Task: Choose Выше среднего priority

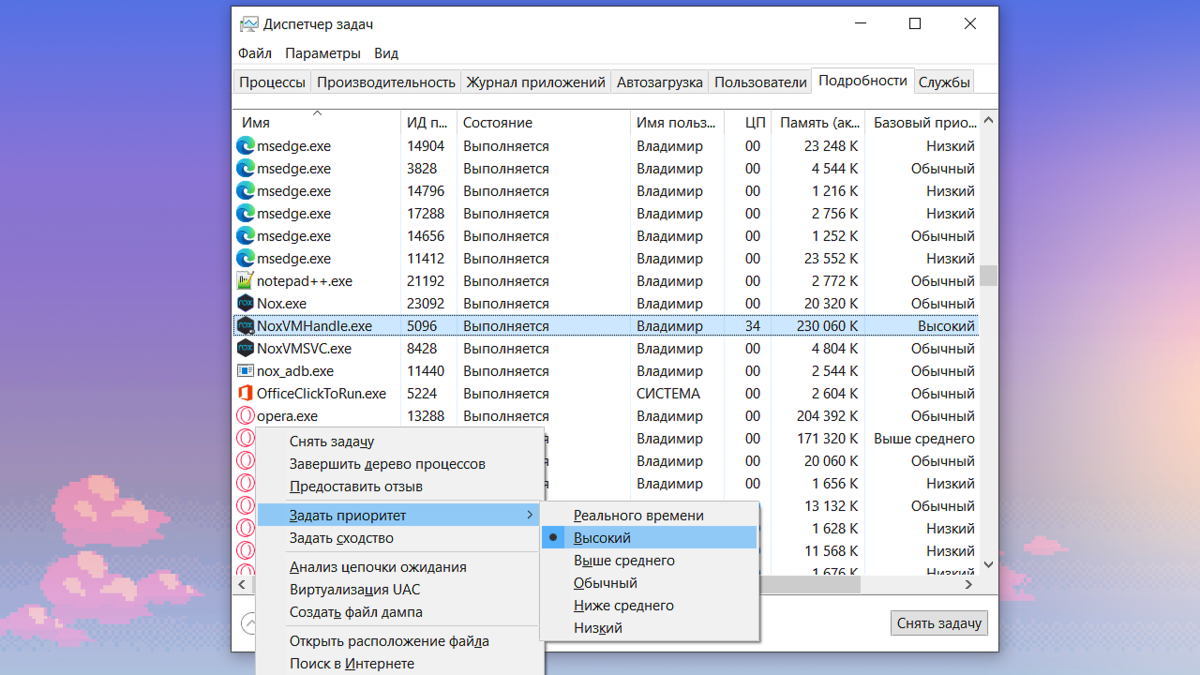Action: pyautogui.click(x=649, y=560)
